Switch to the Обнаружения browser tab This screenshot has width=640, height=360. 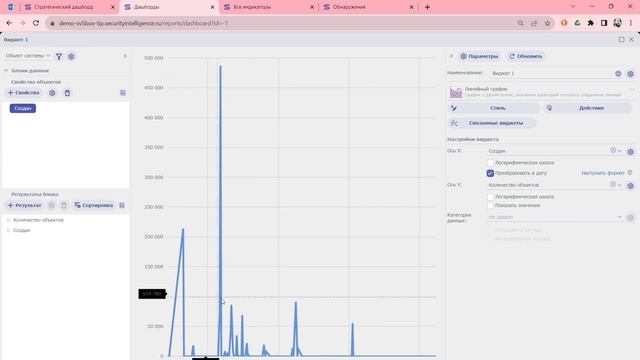coord(367,7)
